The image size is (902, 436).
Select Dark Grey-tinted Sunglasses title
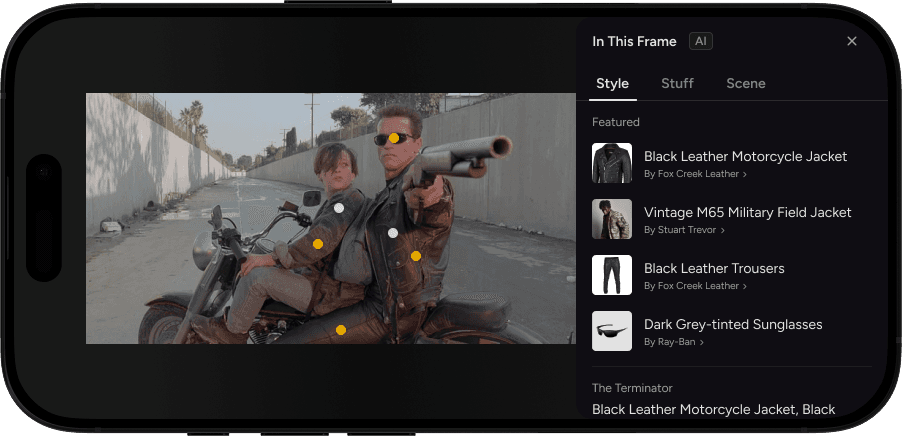pos(733,324)
